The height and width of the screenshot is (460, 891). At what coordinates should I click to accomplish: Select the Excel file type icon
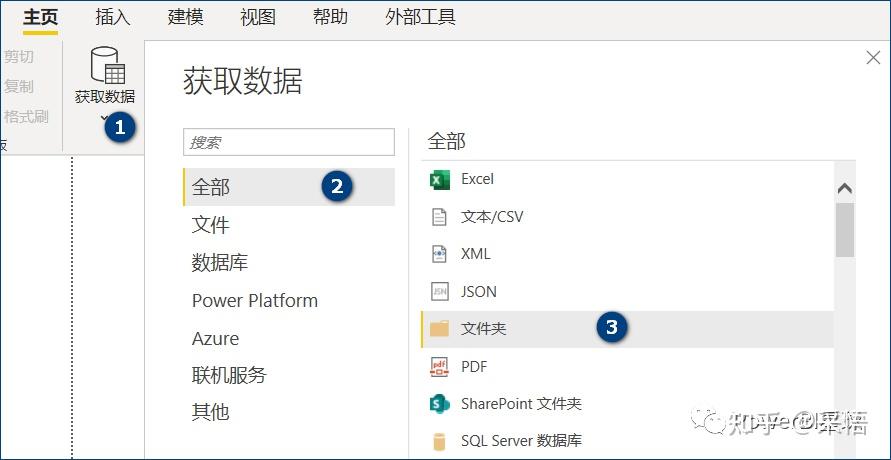tap(439, 180)
